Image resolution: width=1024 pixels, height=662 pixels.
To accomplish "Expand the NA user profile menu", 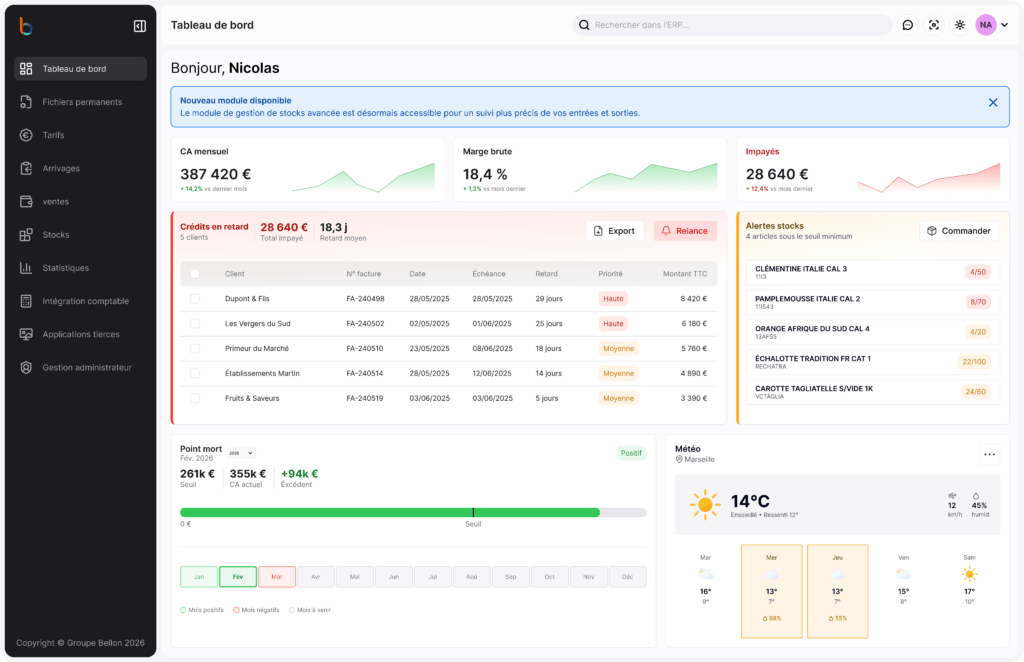I will point(992,25).
